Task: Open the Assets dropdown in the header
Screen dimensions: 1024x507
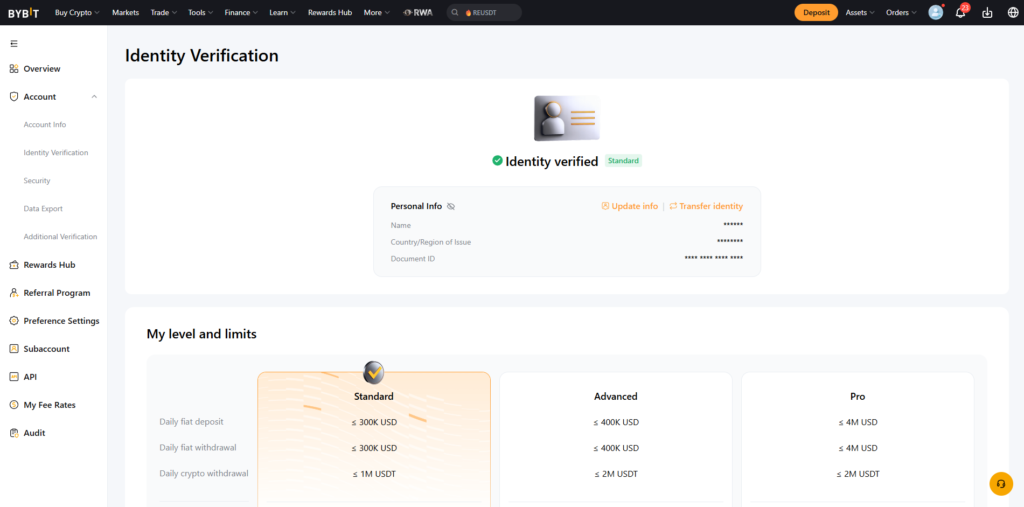Action: (860, 12)
